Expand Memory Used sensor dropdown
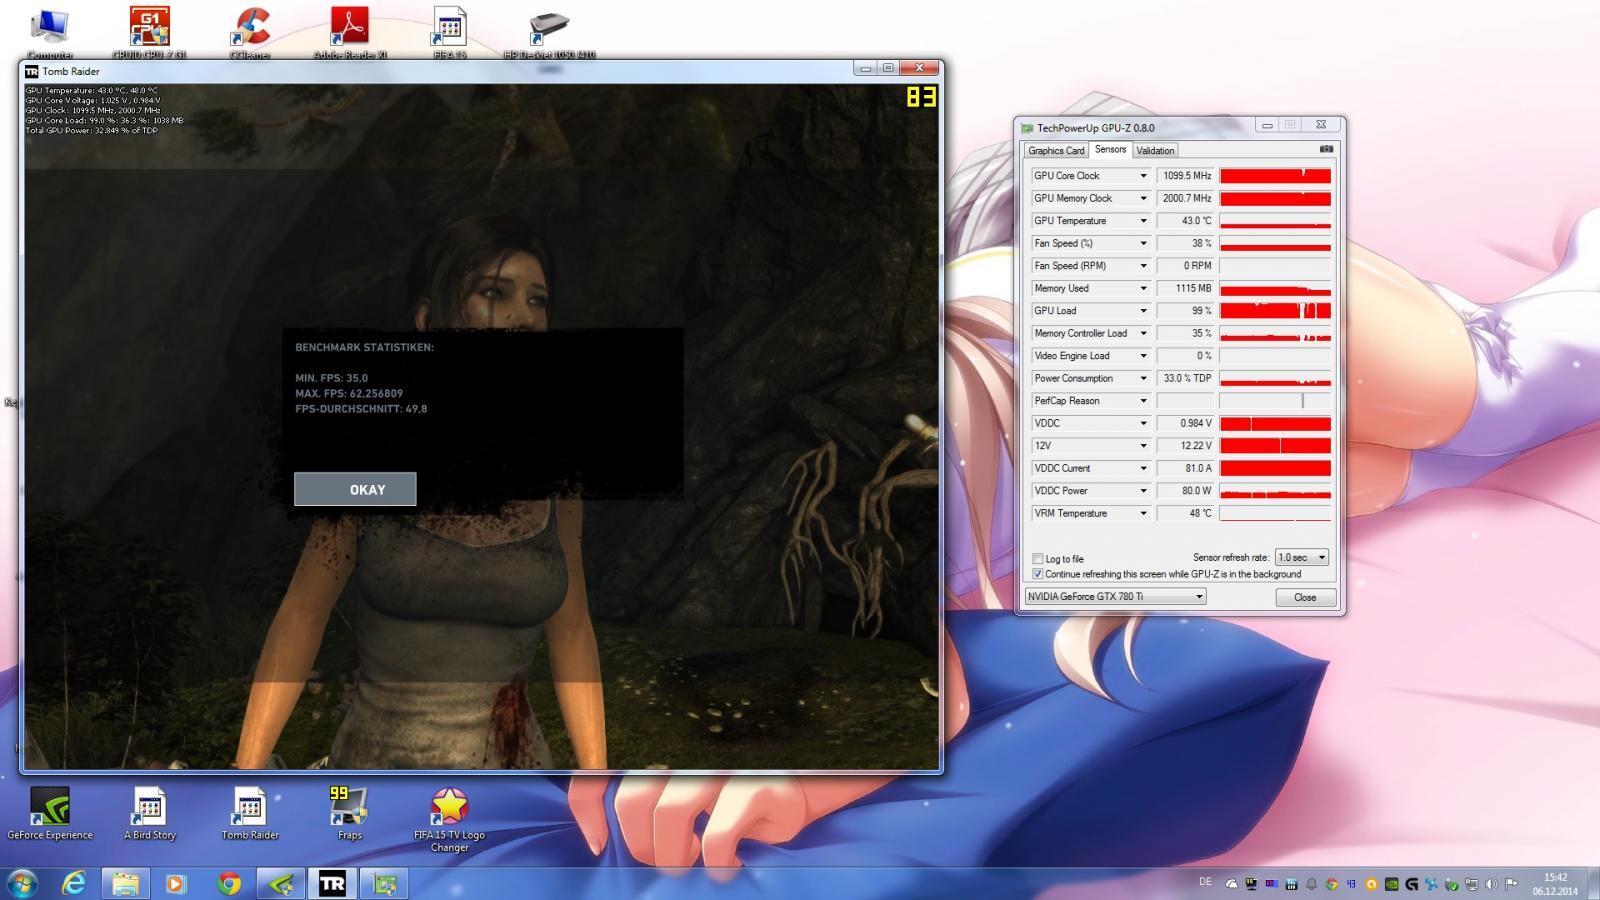 (1143, 288)
